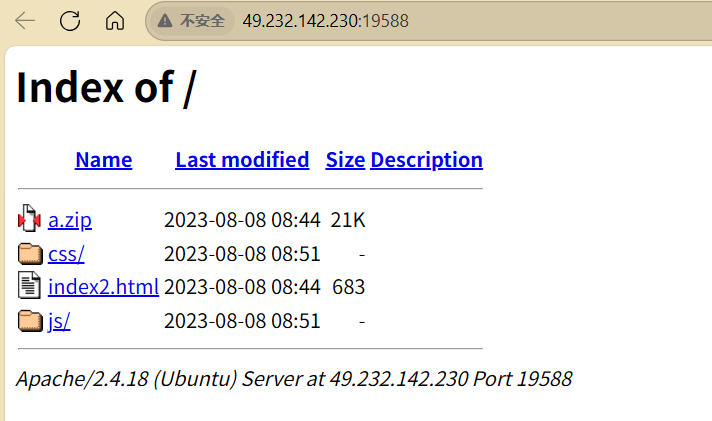Click the "Index of /" page heading

coord(106,88)
